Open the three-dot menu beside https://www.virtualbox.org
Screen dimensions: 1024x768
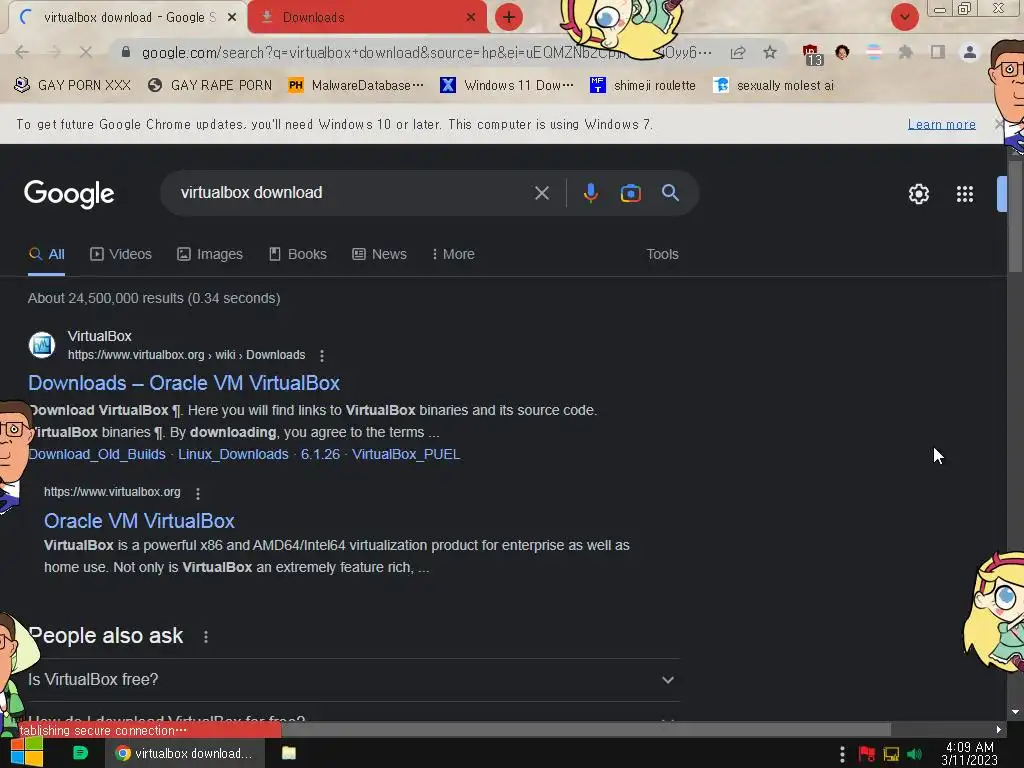198,494
